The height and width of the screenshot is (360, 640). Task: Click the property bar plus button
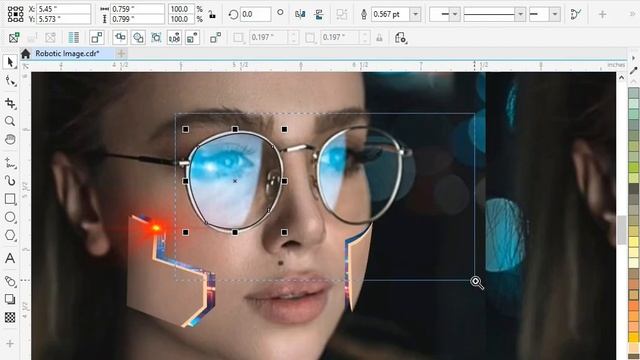coord(602,14)
